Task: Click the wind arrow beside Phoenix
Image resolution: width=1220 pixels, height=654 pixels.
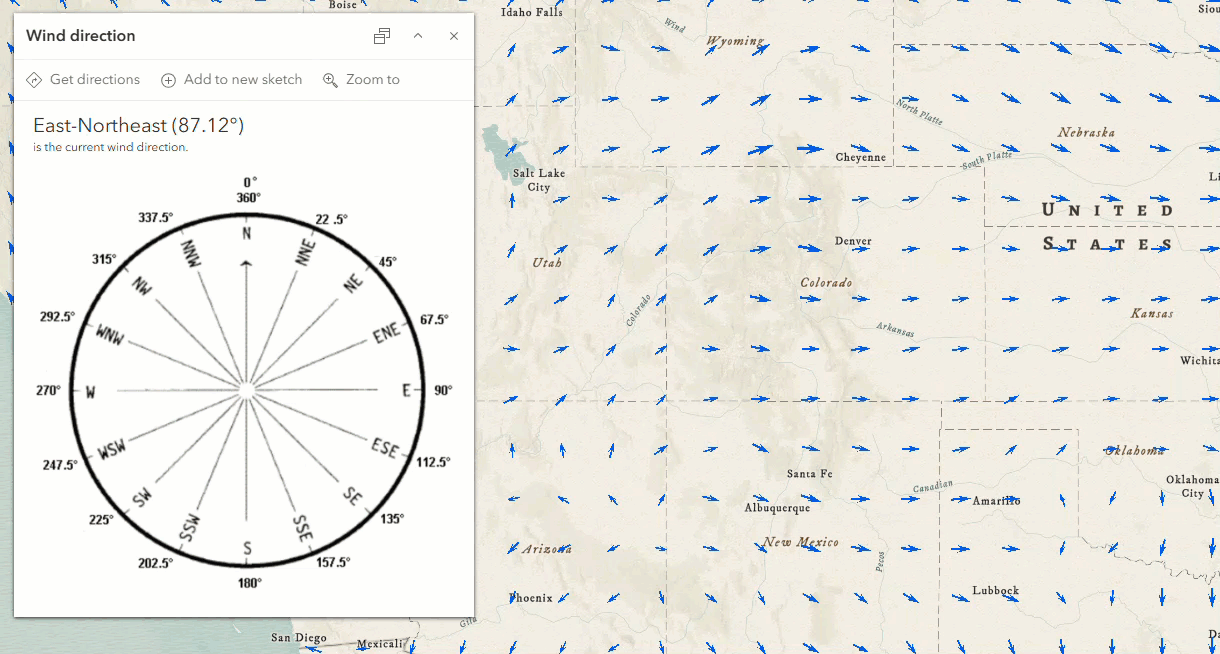Action: (x=565, y=595)
